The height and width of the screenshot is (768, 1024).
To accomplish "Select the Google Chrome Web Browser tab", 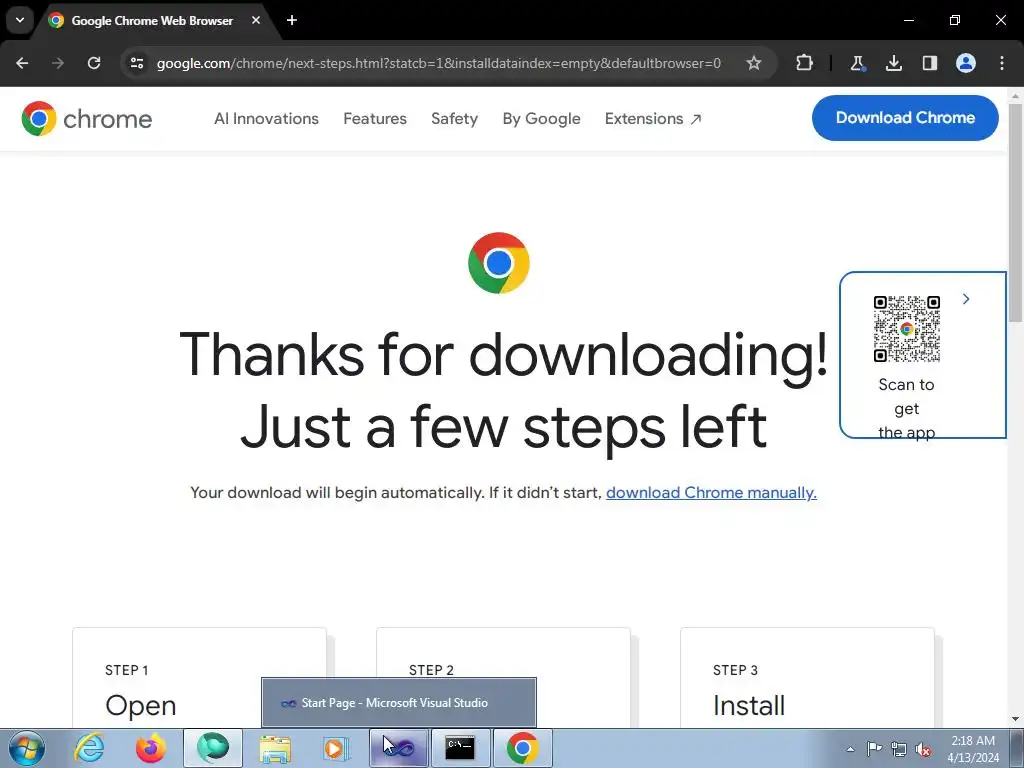I will [152, 21].
